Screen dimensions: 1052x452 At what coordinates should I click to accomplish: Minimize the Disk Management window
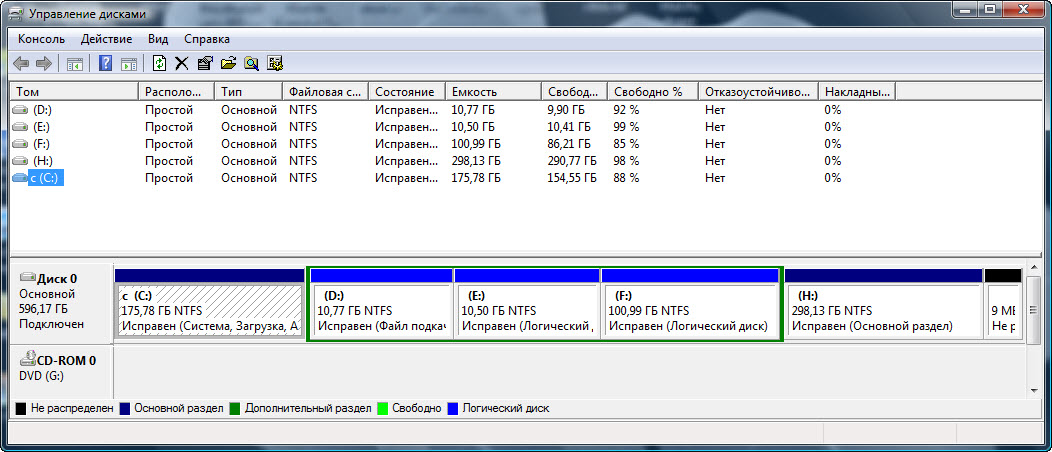pyautogui.click(x=966, y=9)
